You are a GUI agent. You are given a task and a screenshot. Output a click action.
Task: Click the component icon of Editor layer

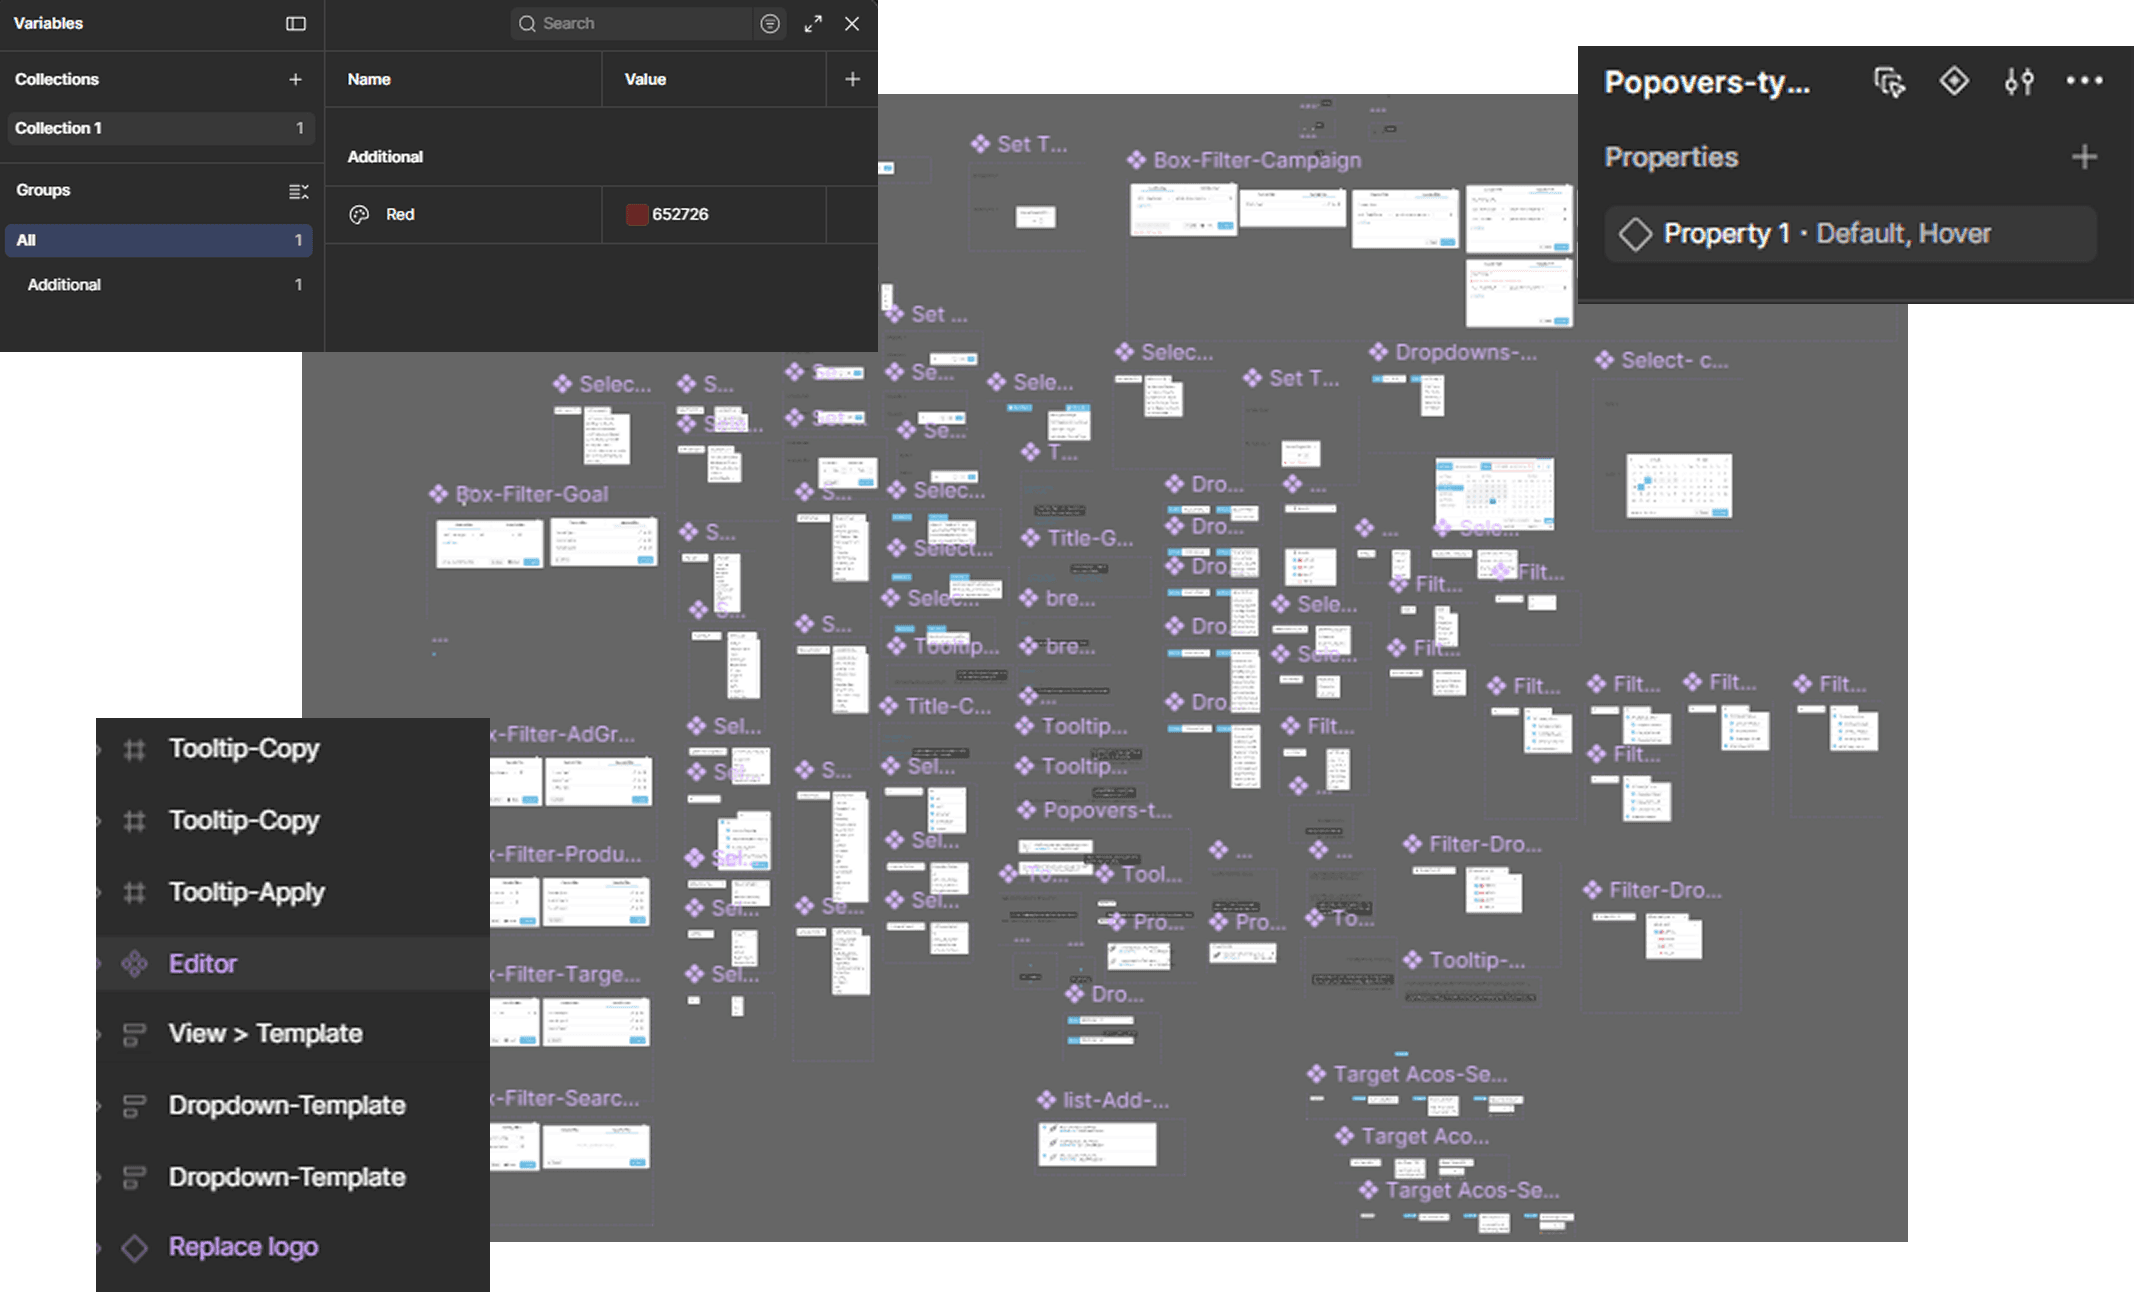coord(134,964)
